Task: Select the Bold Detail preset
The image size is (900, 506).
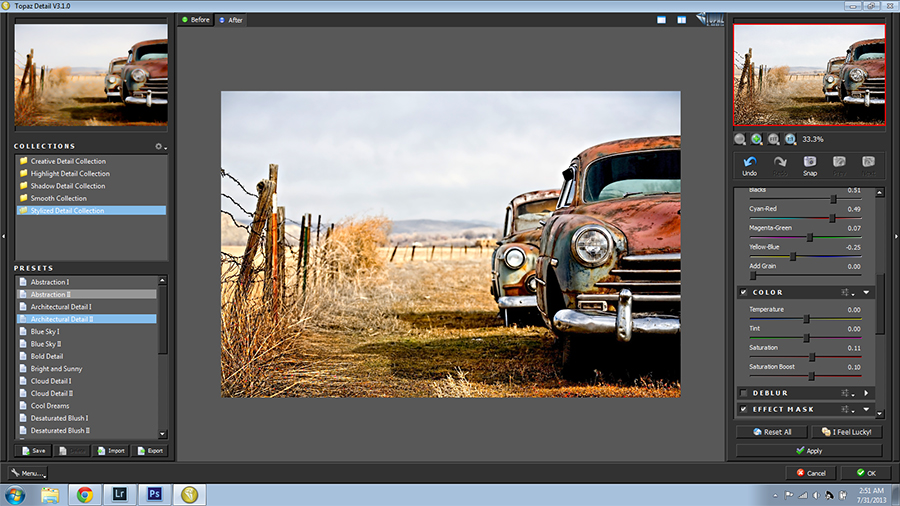Action: tap(47, 356)
